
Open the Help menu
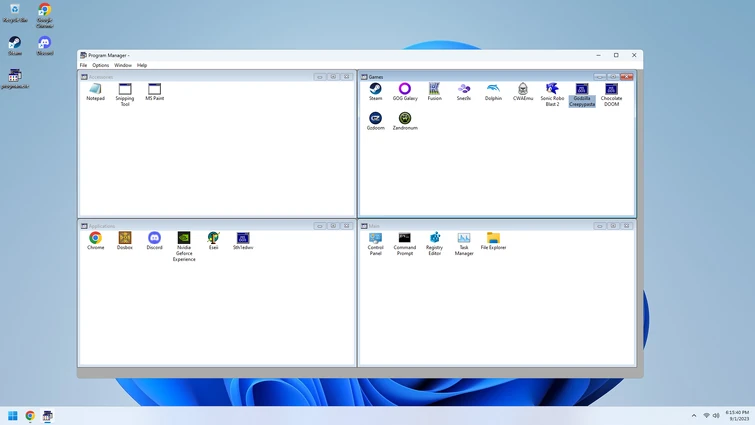[x=142, y=65]
